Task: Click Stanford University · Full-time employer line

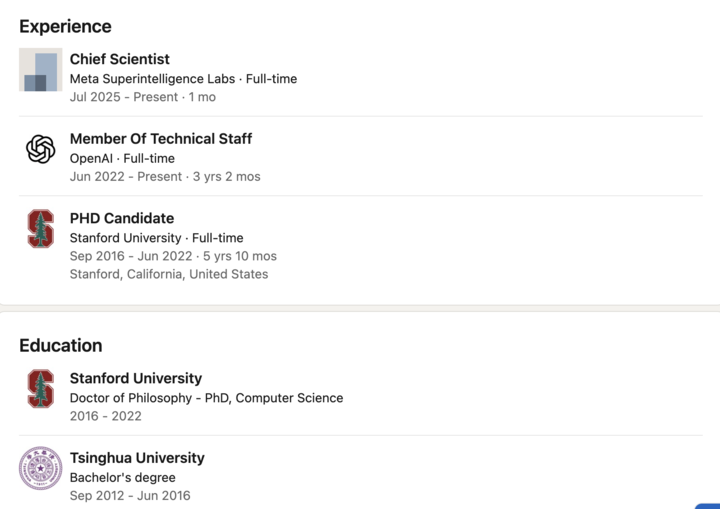Action: (156, 238)
